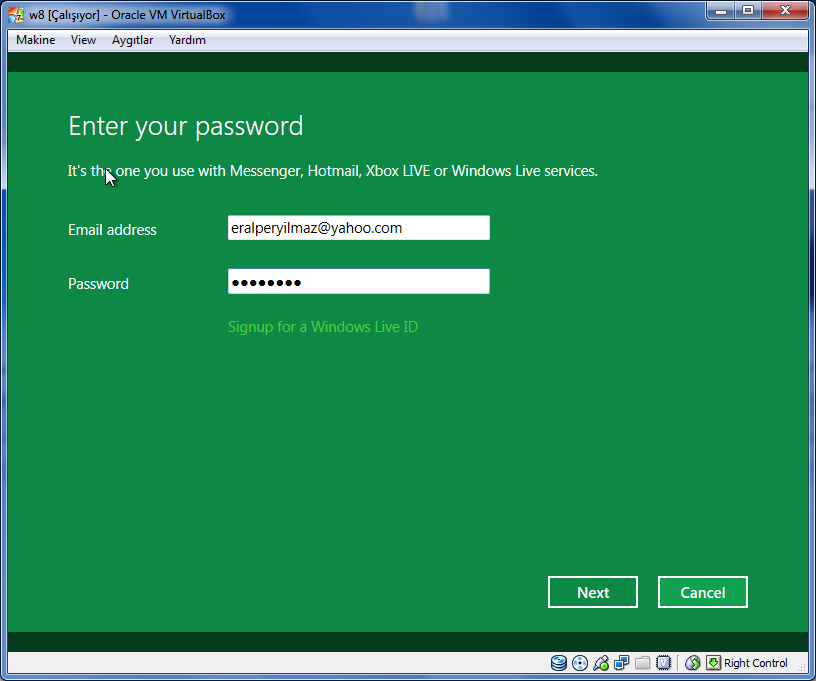Click the optical CD/DVD drive status icon
816x681 pixels.
point(580,663)
